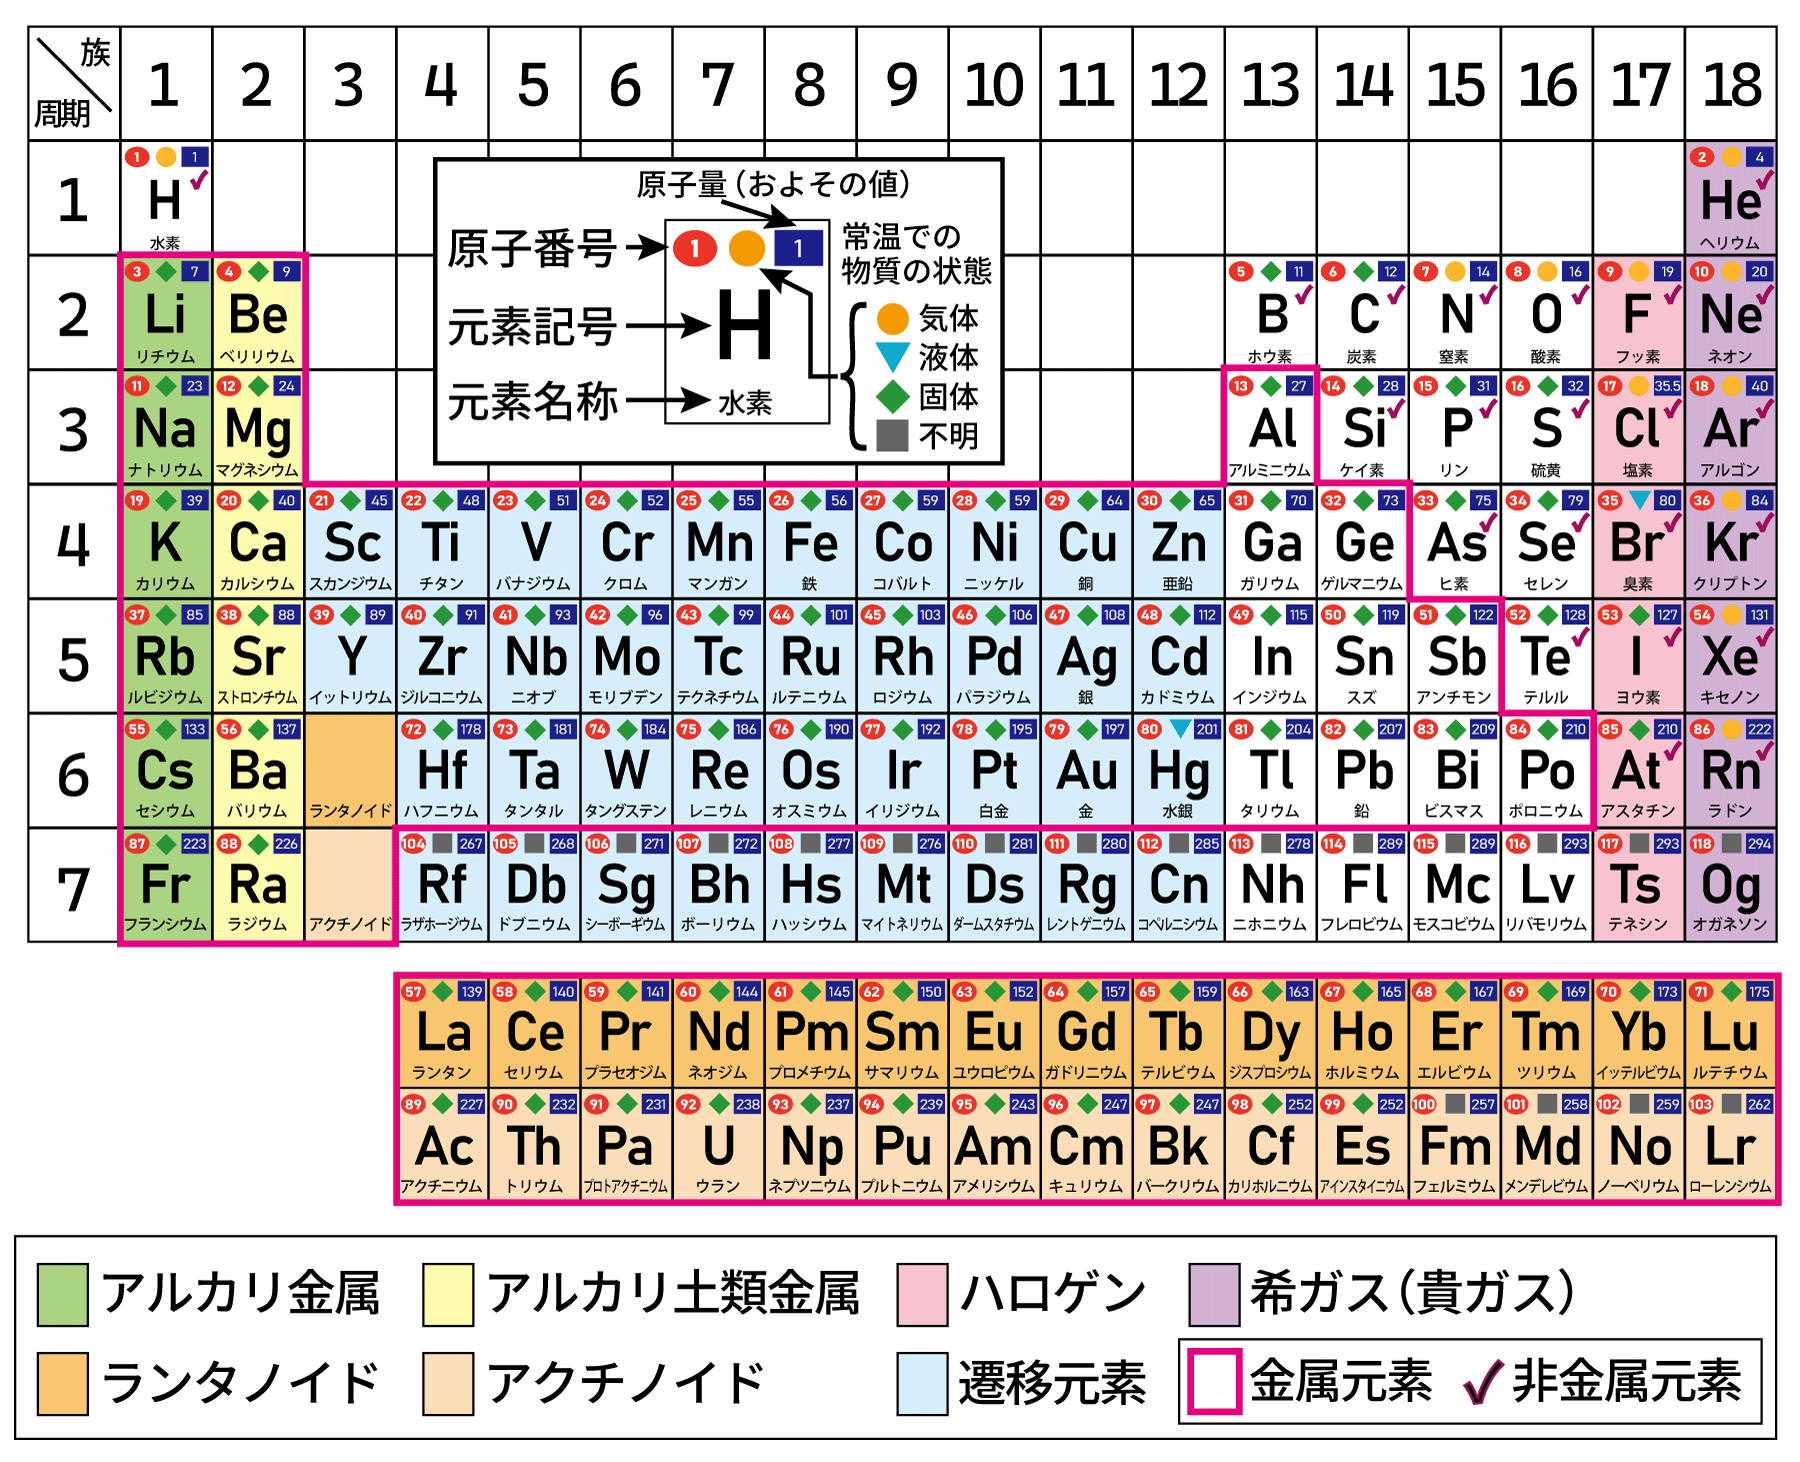Click the blue liquid triangle in the legend

[x=892, y=356]
